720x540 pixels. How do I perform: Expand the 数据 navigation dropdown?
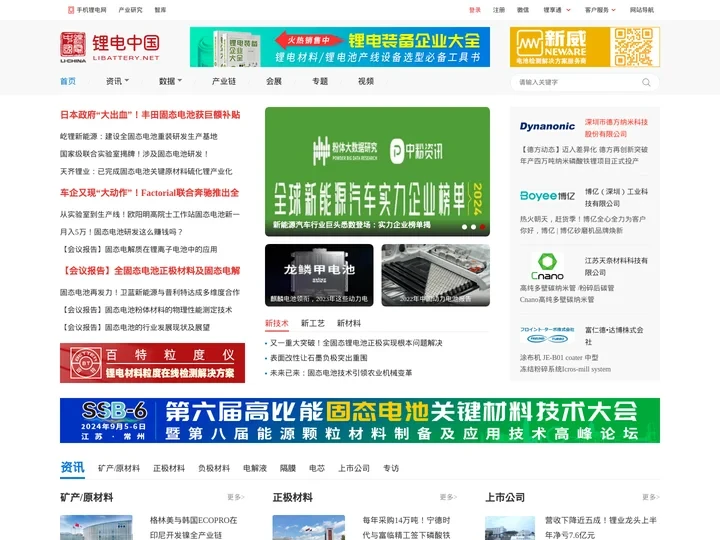click(x=170, y=81)
